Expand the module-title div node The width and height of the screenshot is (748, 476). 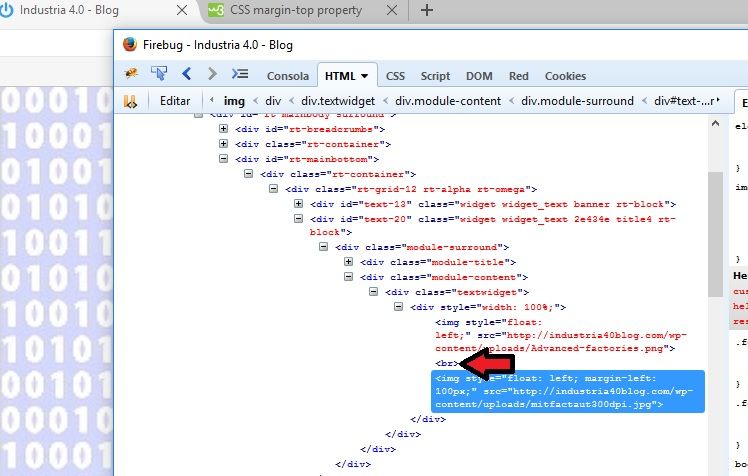coord(349,261)
